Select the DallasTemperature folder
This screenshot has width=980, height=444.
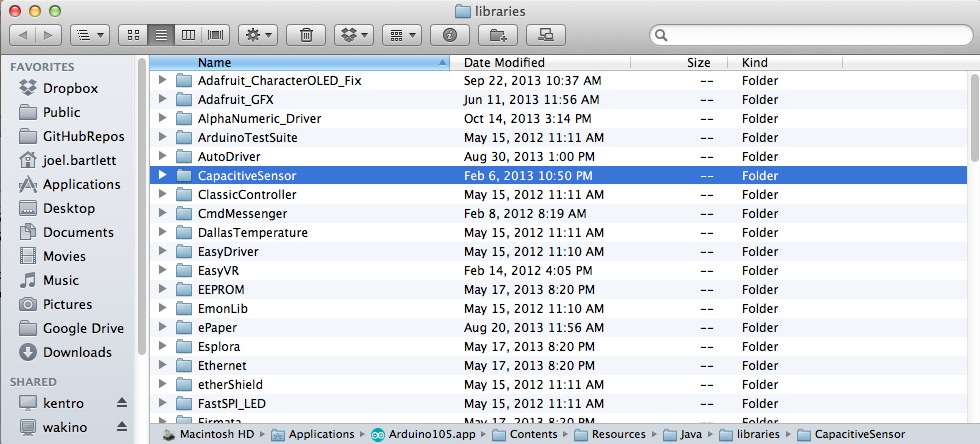click(560, 233)
